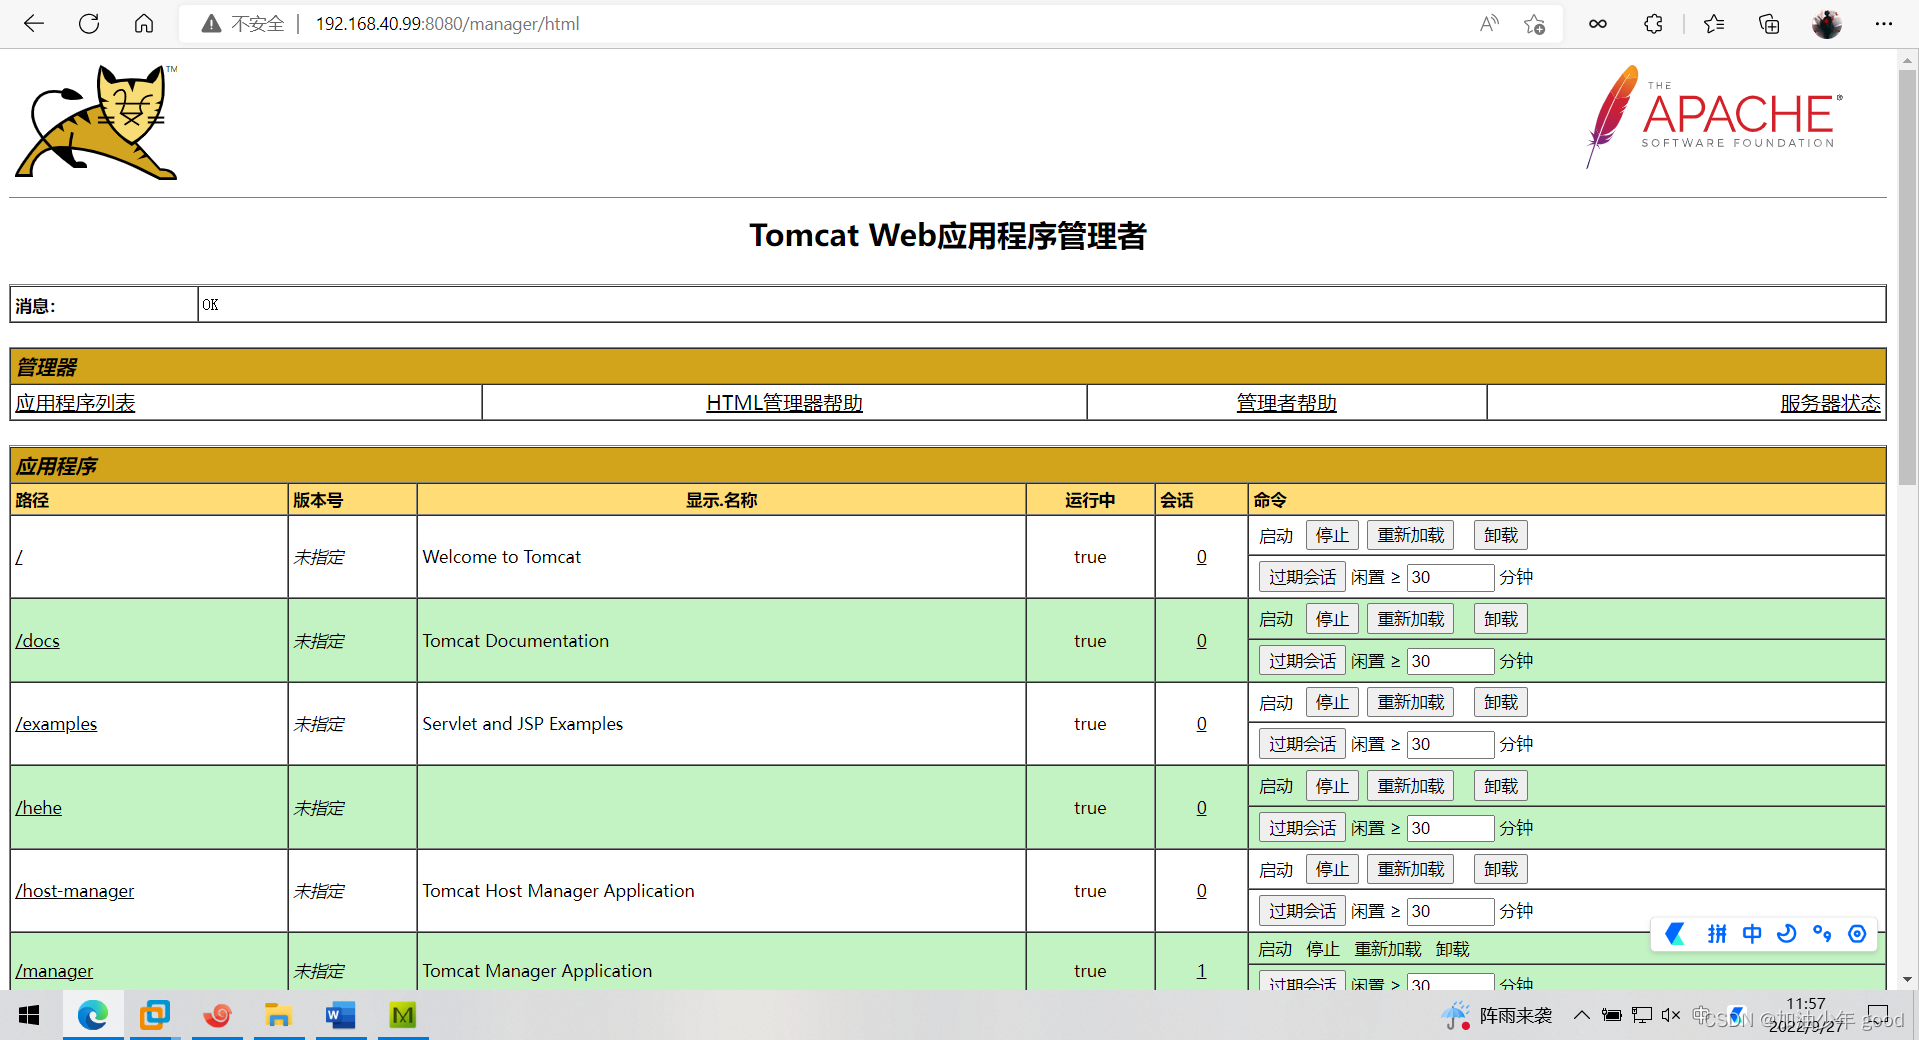
Task: Open the /docs application path
Action: [x=38, y=641]
